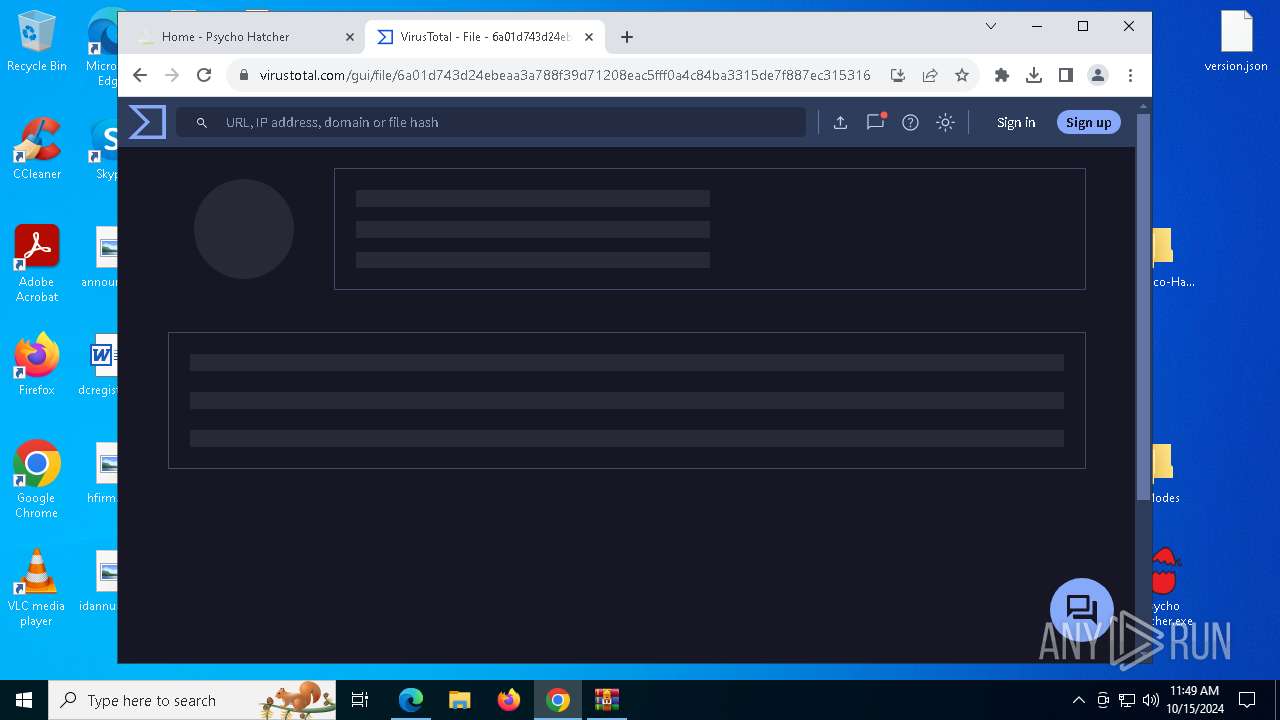Click the search magnifier icon in VirusTotal
Image resolution: width=1280 pixels, height=720 pixels.
click(x=201, y=122)
